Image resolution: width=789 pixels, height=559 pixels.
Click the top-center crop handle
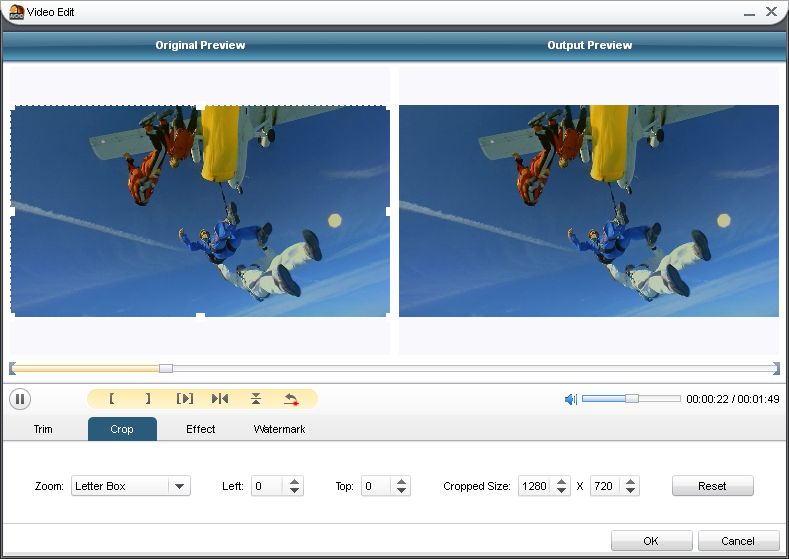[x=200, y=106]
